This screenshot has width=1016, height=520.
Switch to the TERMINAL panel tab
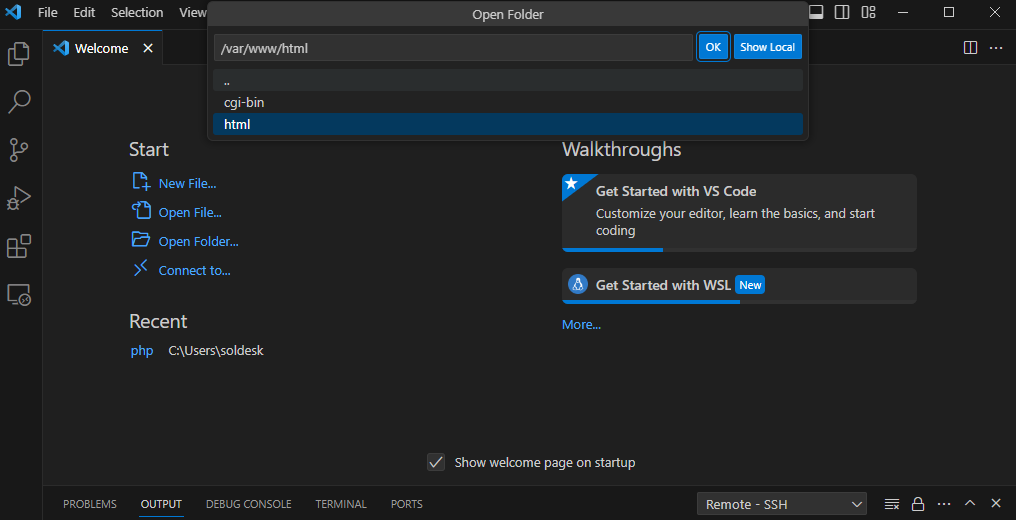[341, 504]
